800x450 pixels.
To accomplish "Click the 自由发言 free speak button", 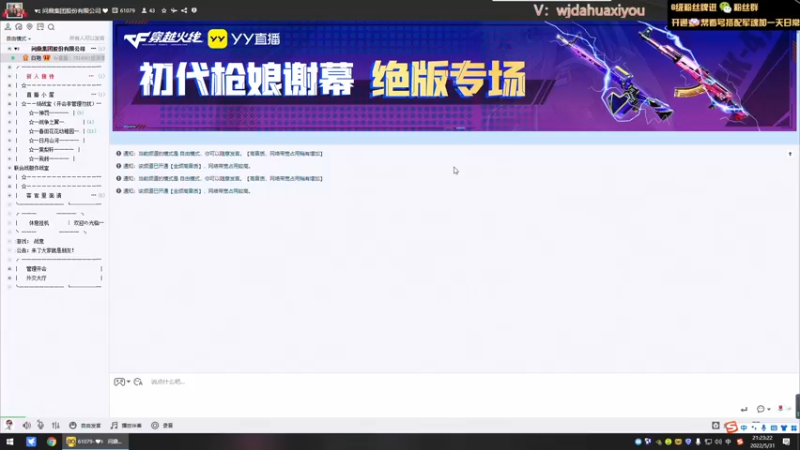I will 85,425.
